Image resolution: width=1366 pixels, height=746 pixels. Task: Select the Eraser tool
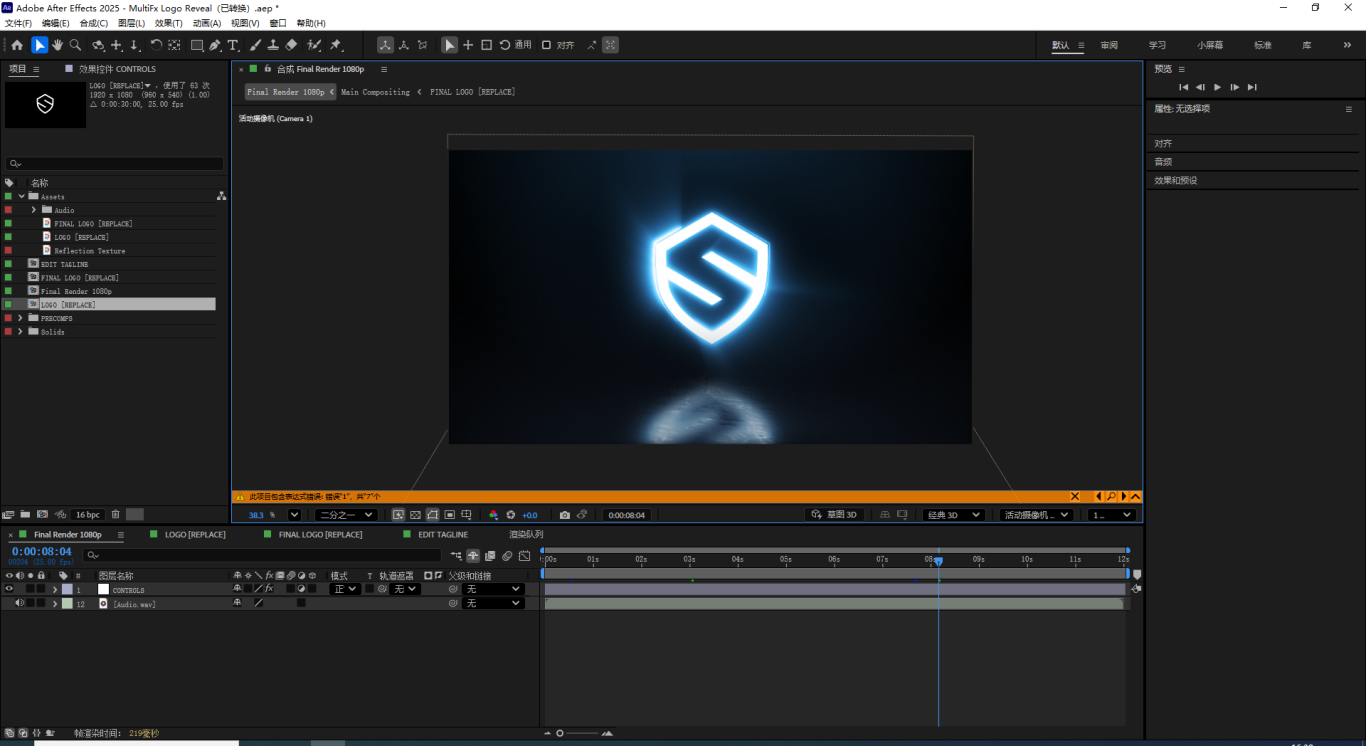point(291,45)
